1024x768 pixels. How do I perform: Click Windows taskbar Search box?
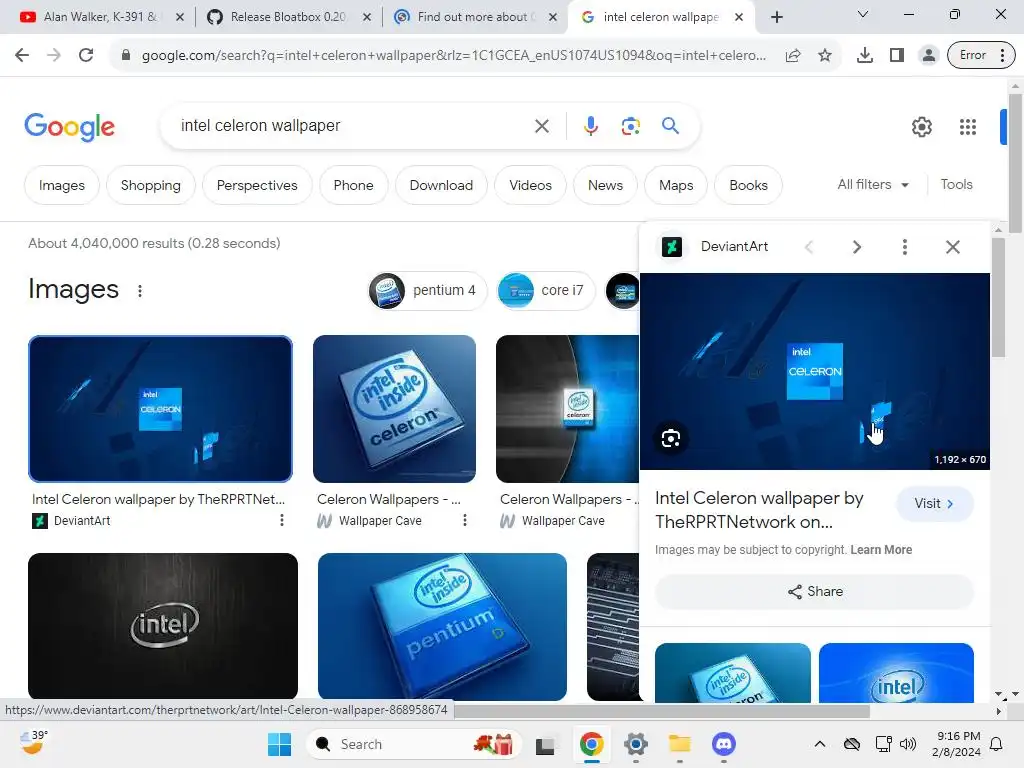413,744
